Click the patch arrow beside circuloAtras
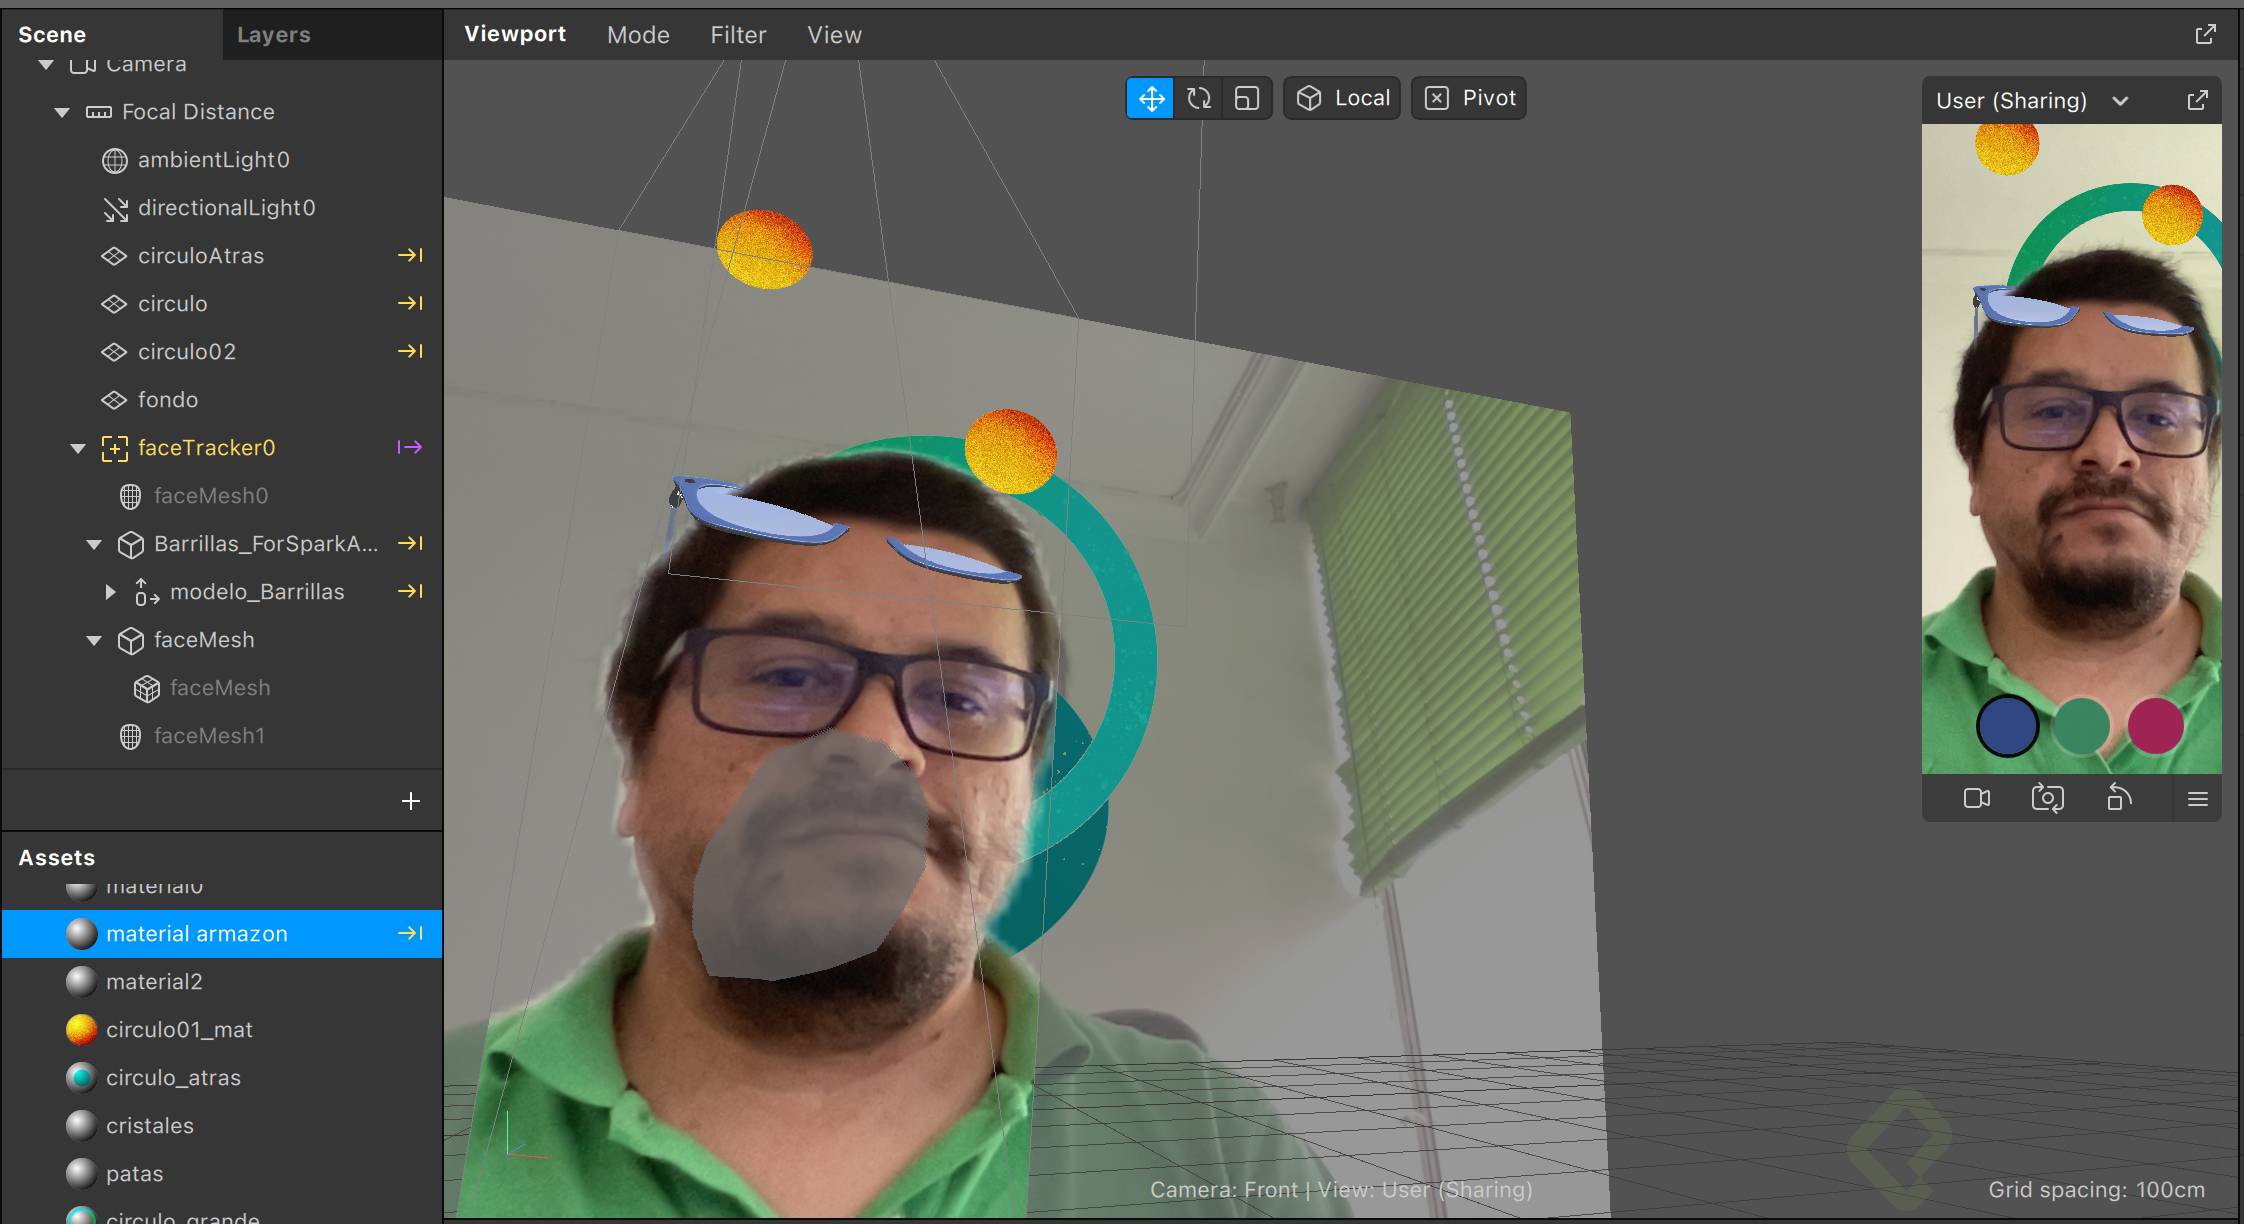 coord(410,255)
